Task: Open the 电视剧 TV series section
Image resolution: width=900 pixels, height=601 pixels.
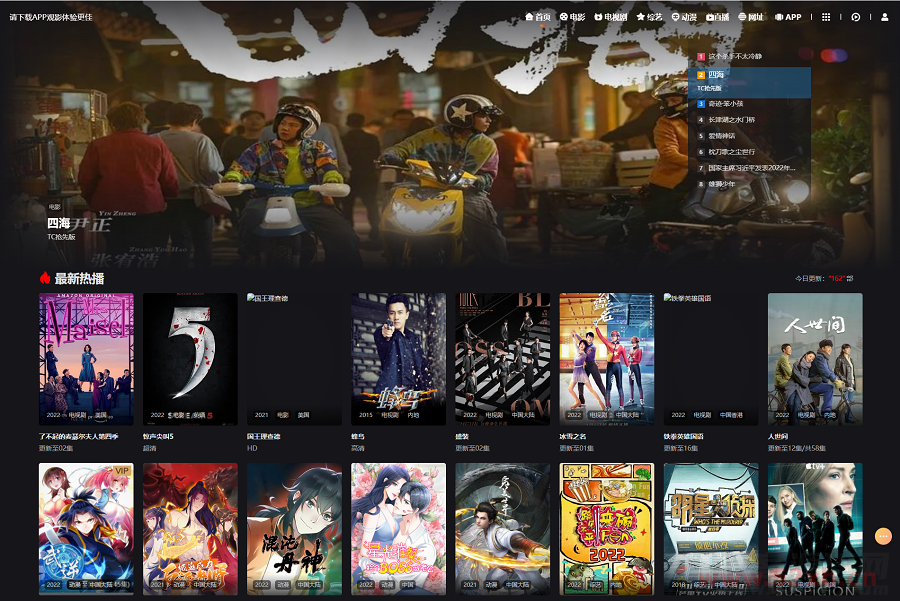Action: point(610,17)
